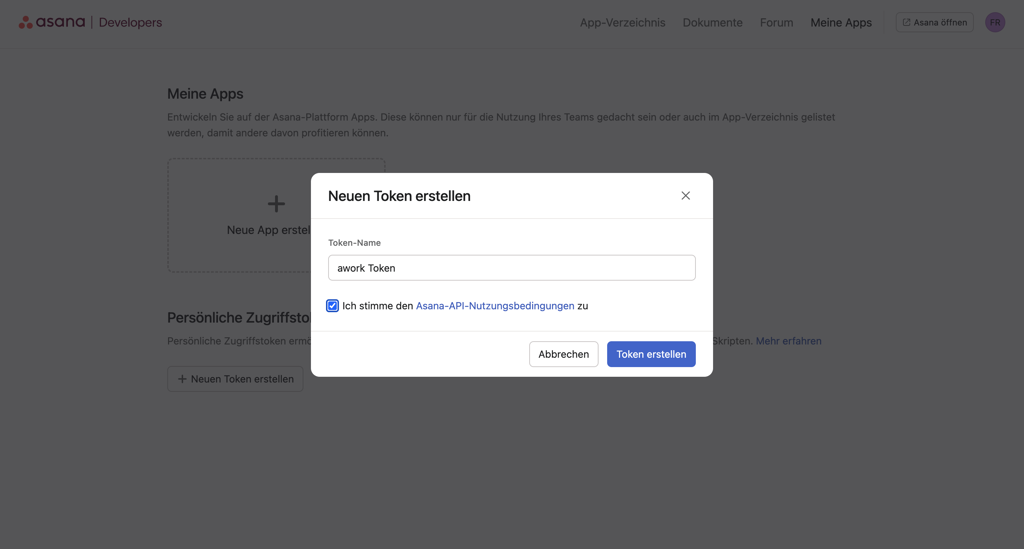This screenshot has height=549, width=1024.
Task: Open the Asana-API-Nutzungsbedingungen link
Action: pos(495,306)
